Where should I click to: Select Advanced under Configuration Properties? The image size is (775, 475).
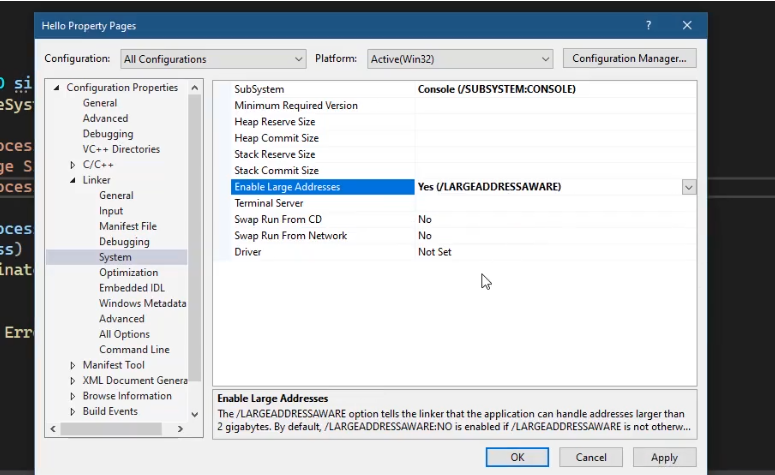pyautogui.click(x=105, y=118)
